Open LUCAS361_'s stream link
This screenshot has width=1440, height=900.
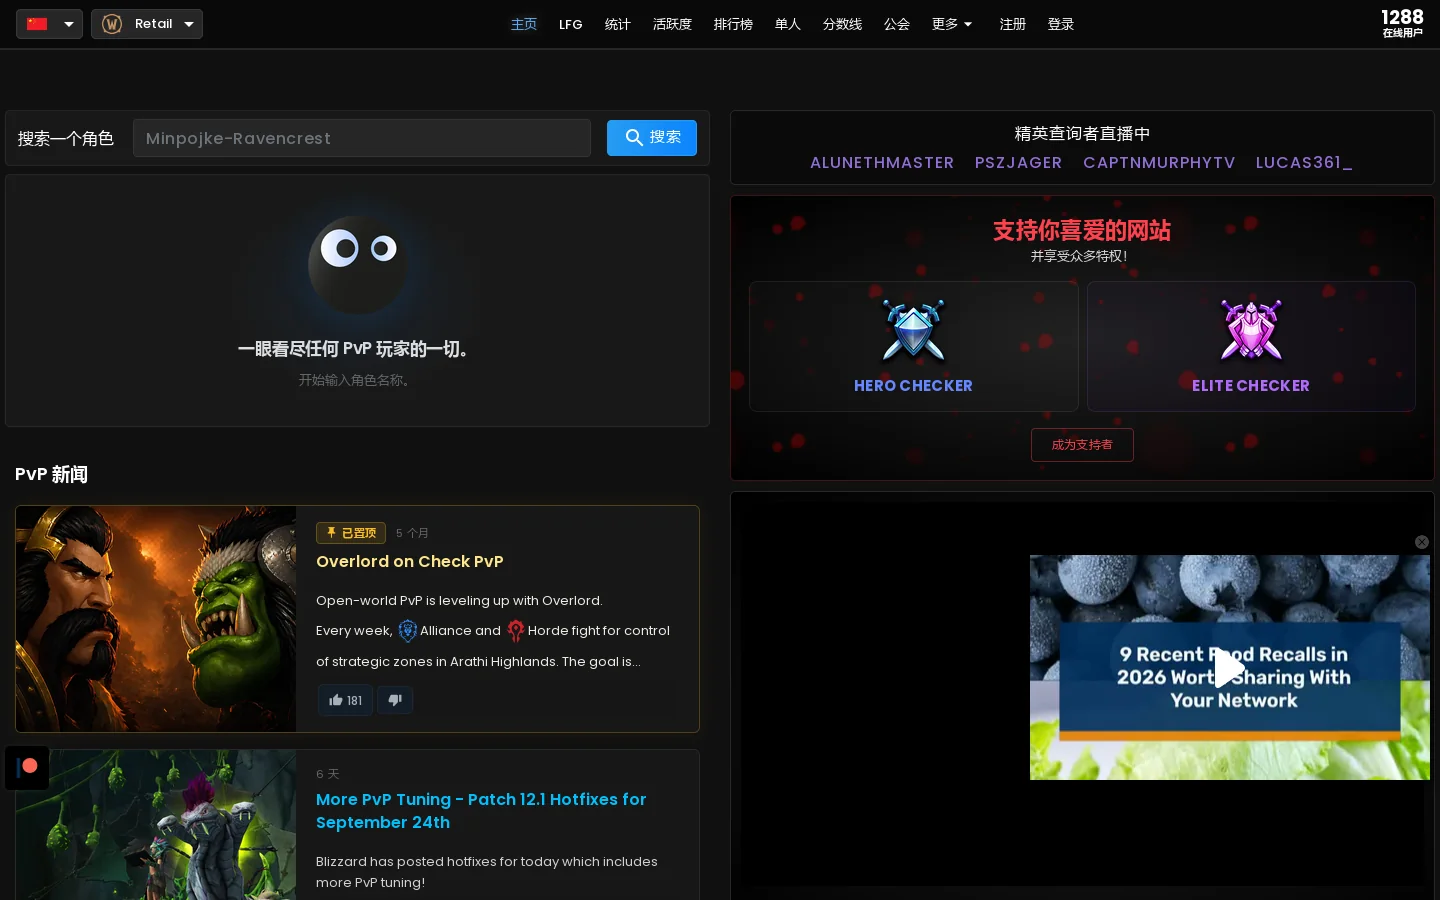click(1304, 163)
